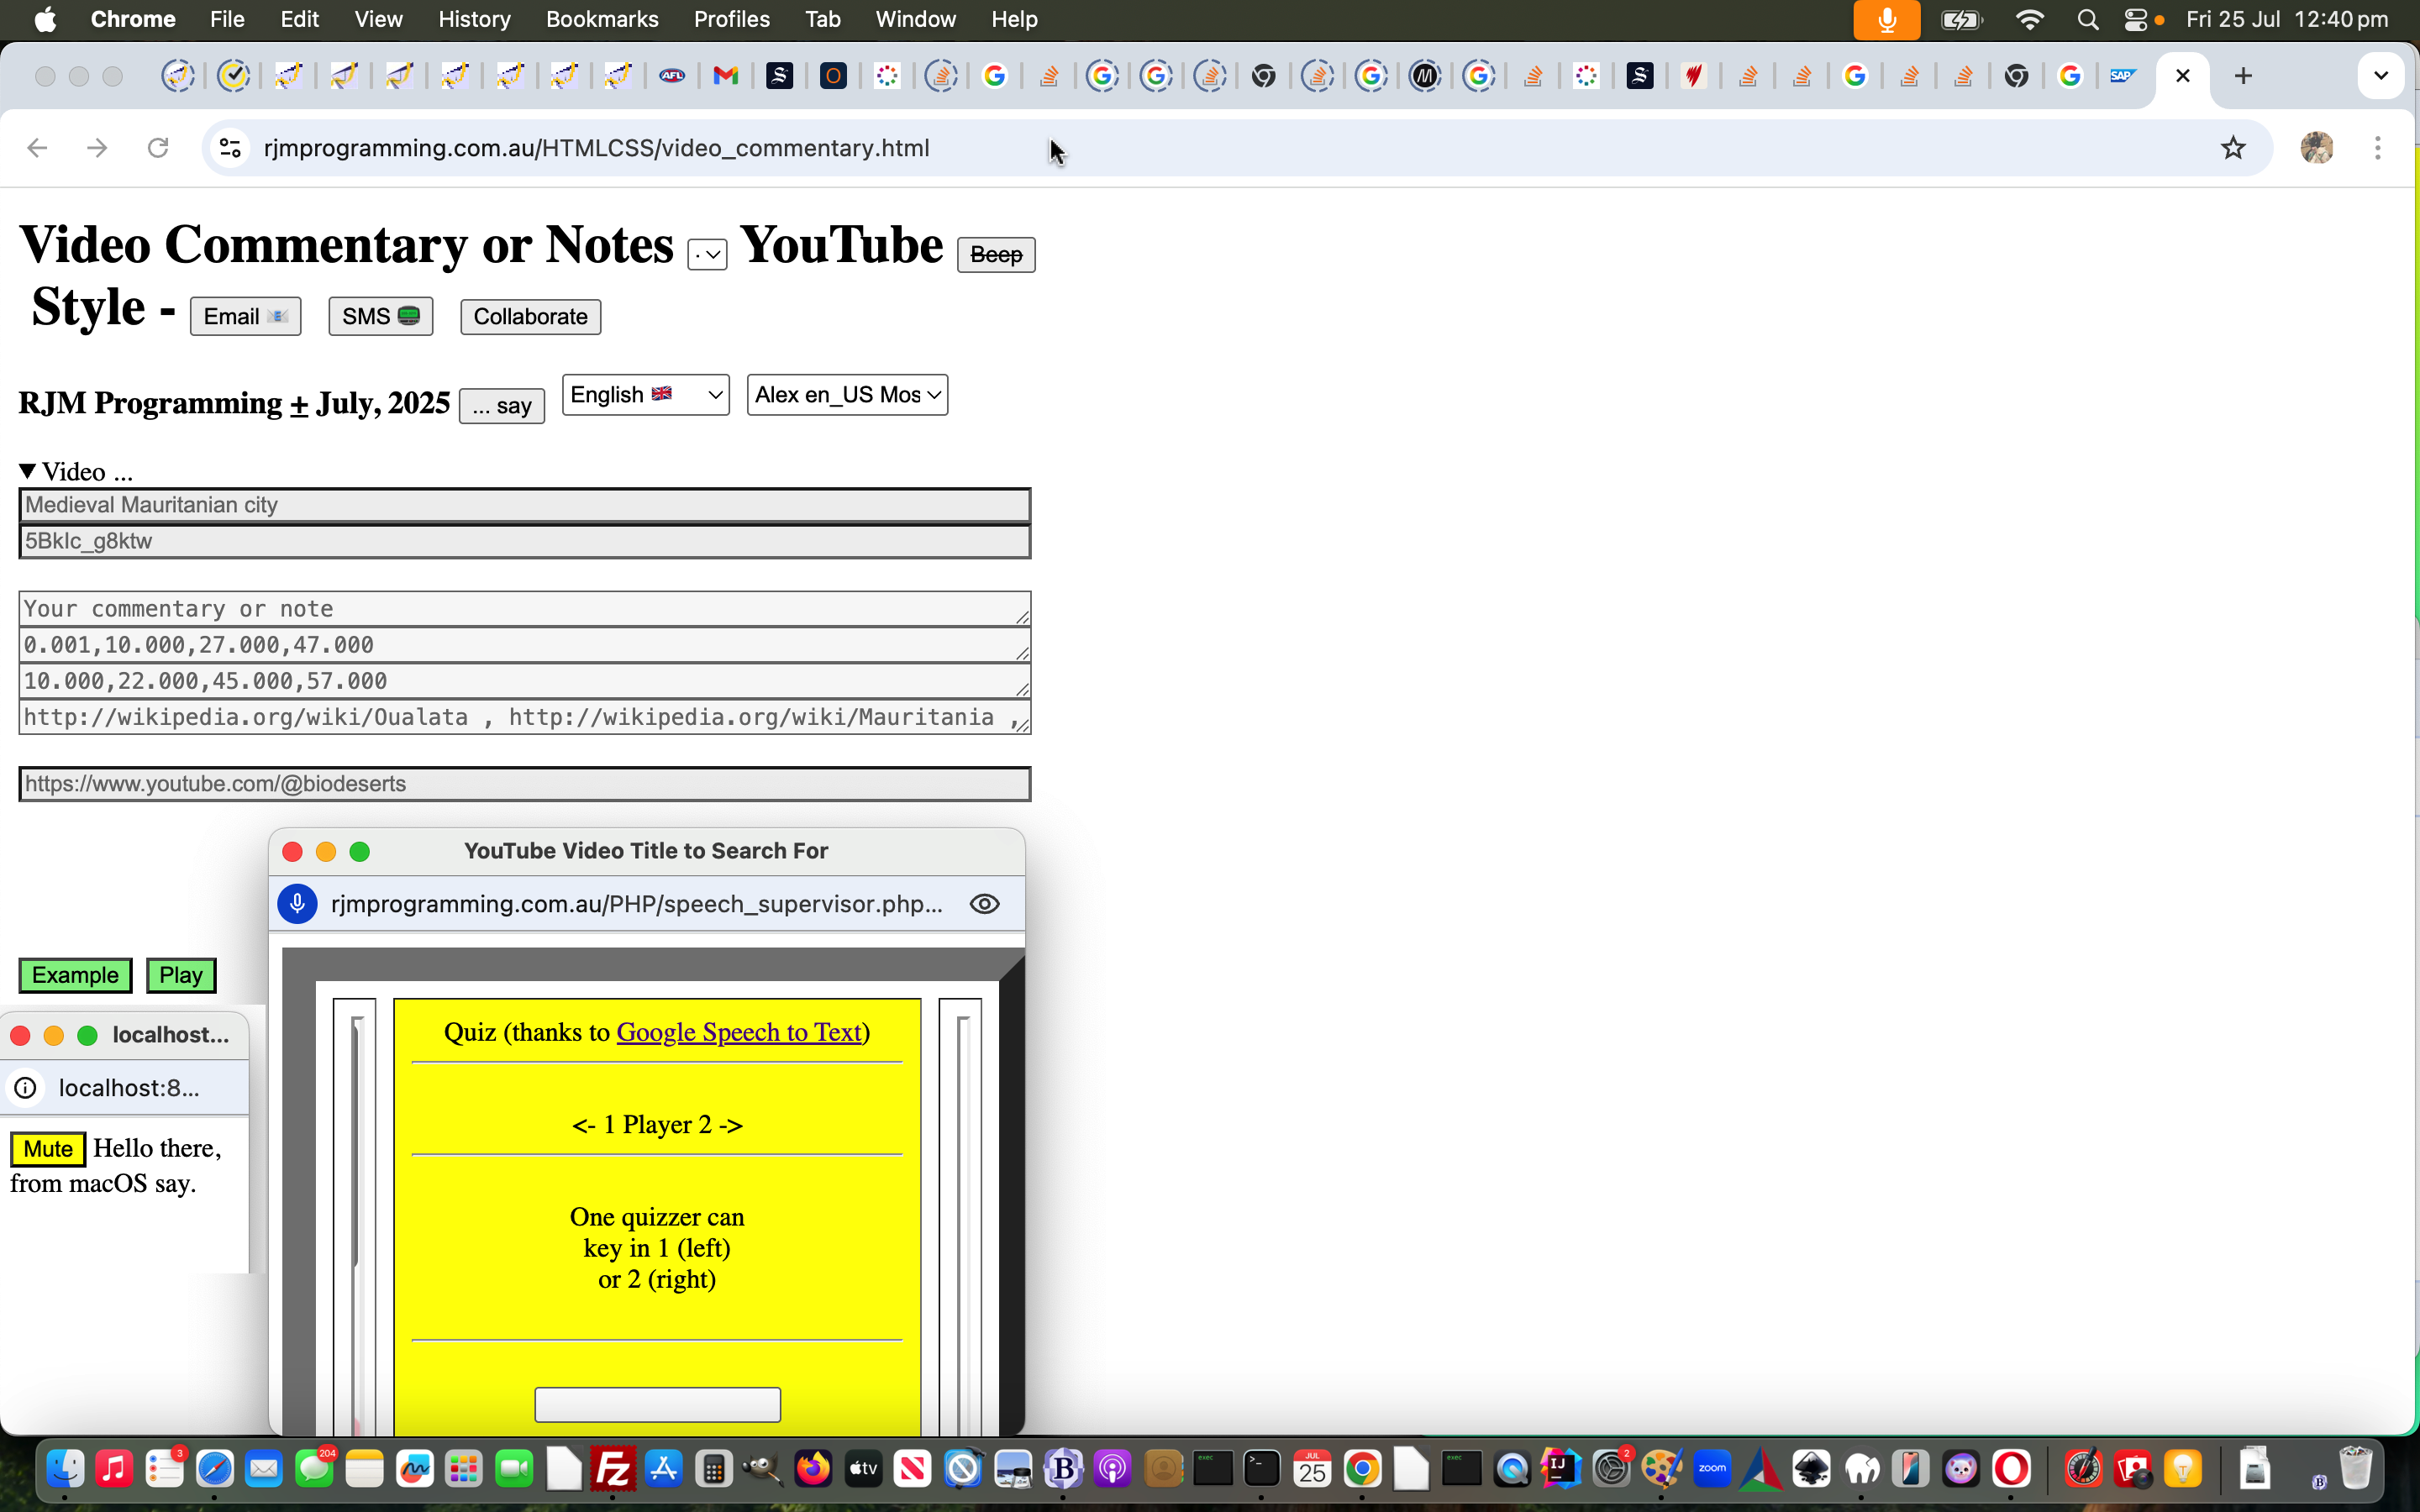Reload the page
This screenshot has width=2420, height=1512.
[x=158, y=148]
